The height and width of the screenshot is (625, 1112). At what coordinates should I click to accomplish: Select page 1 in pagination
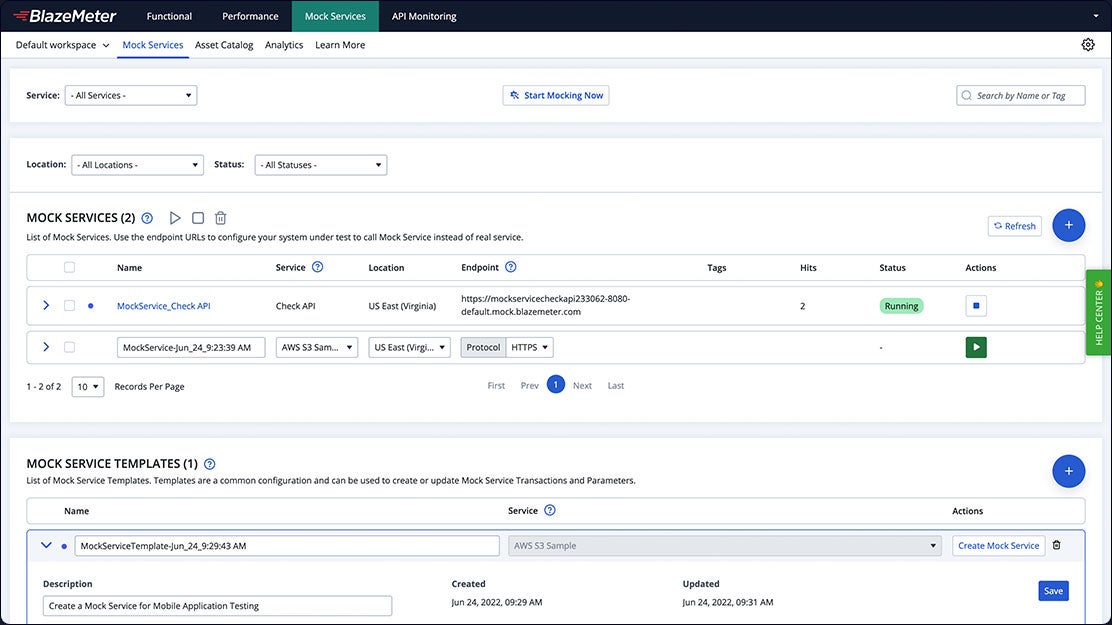click(556, 385)
